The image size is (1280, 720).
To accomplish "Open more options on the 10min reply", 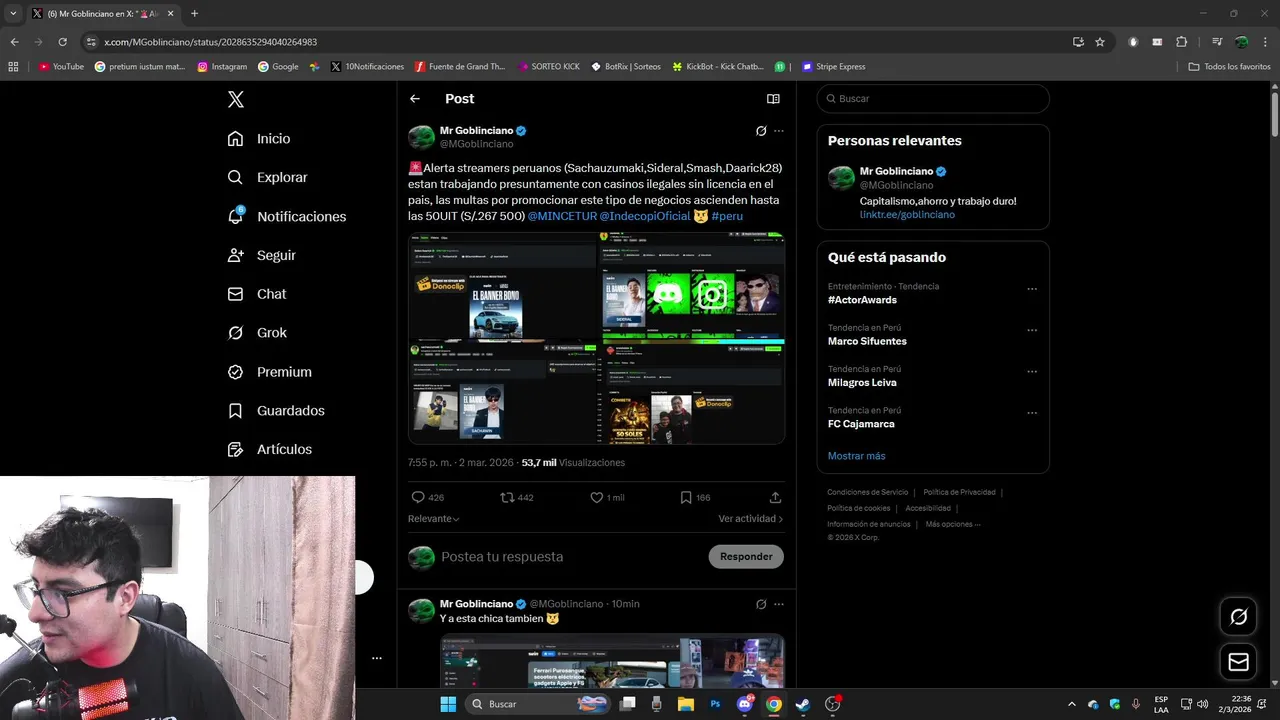I will [x=779, y=604].
